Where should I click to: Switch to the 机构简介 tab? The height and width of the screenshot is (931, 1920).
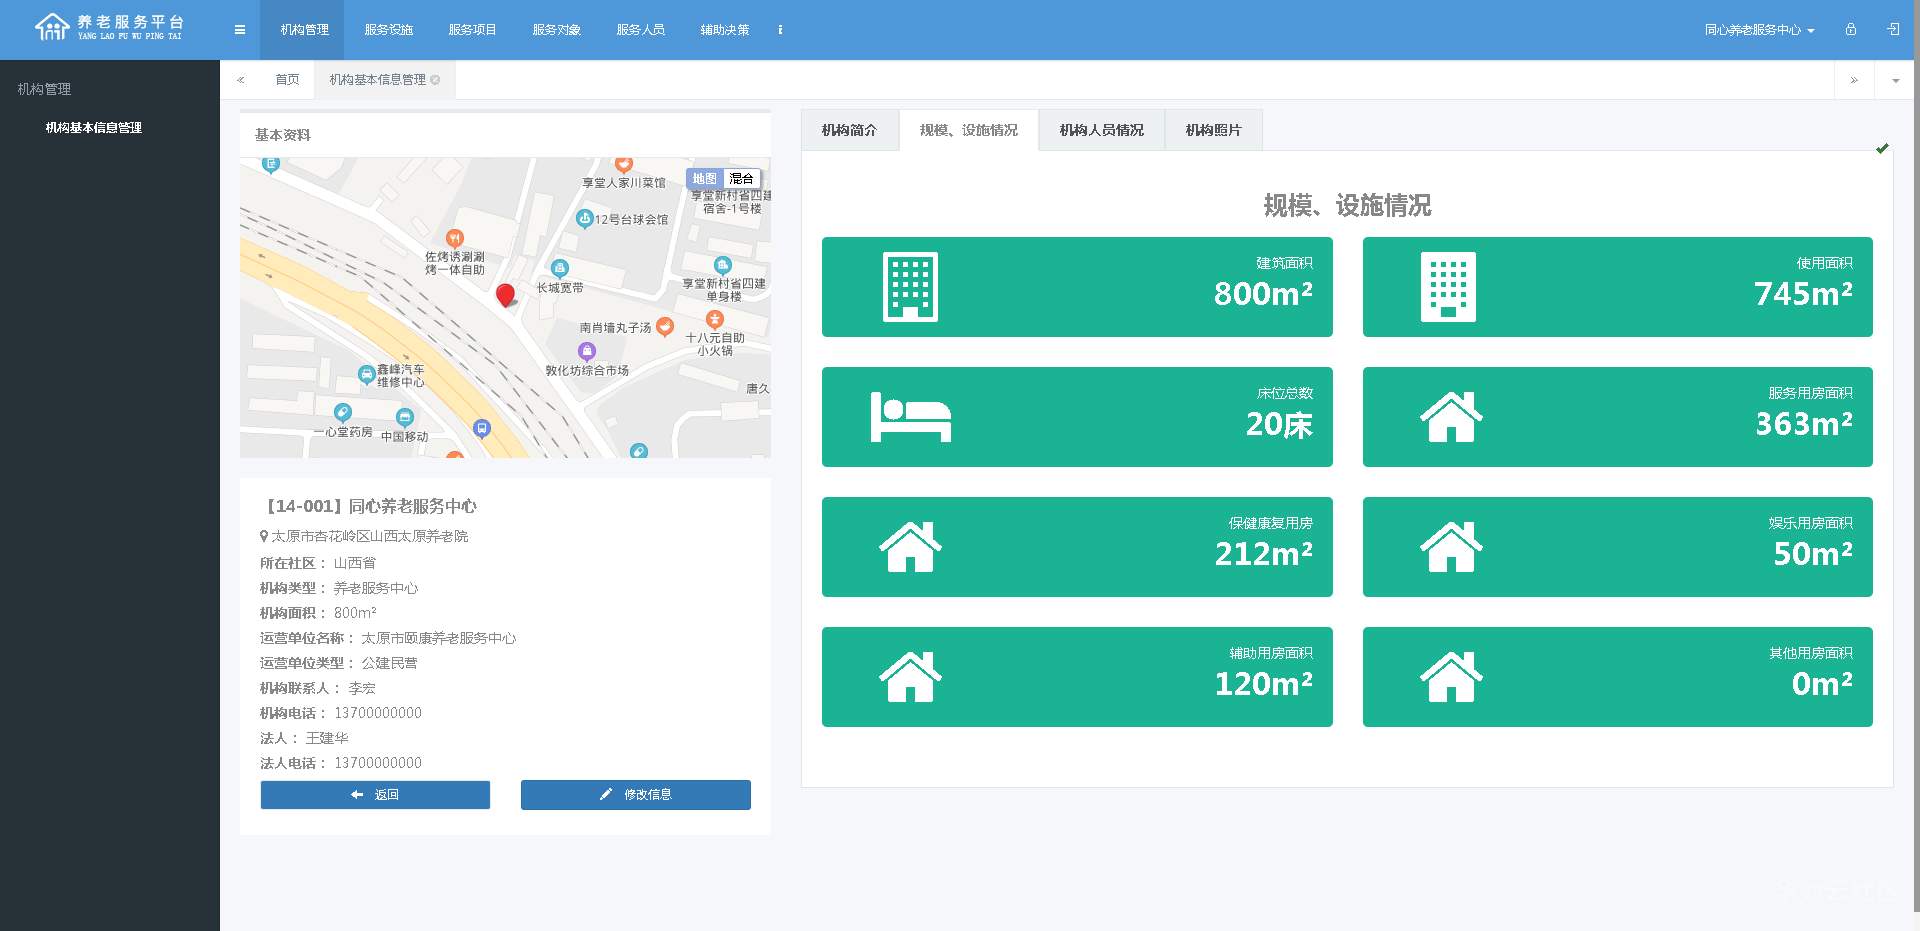(849, 130)
